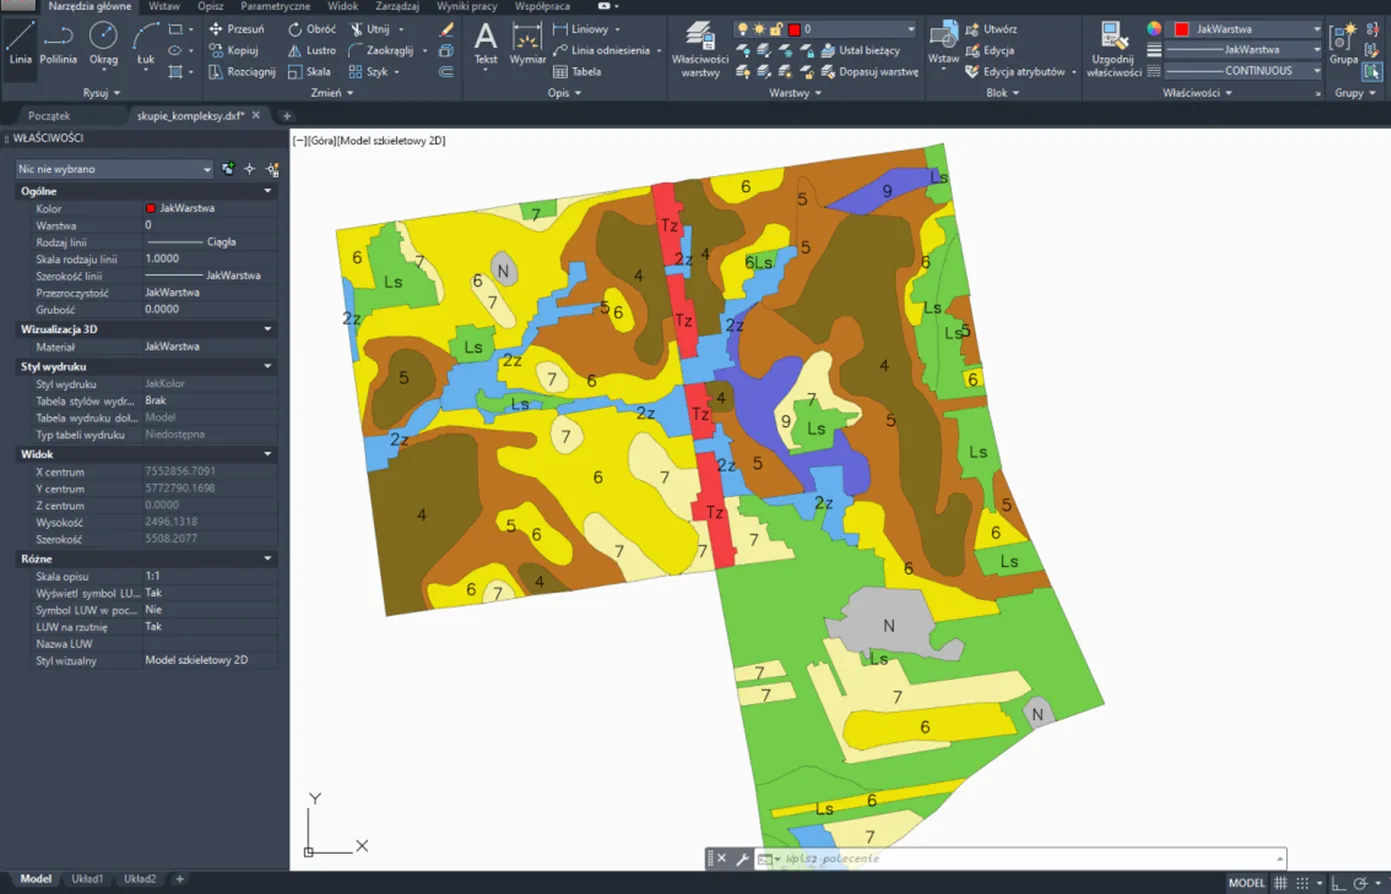Viewport: 1391px width, 894px height.
Task: Toggle layer lock padlock in layer dropdown
Action: [776, 29]
